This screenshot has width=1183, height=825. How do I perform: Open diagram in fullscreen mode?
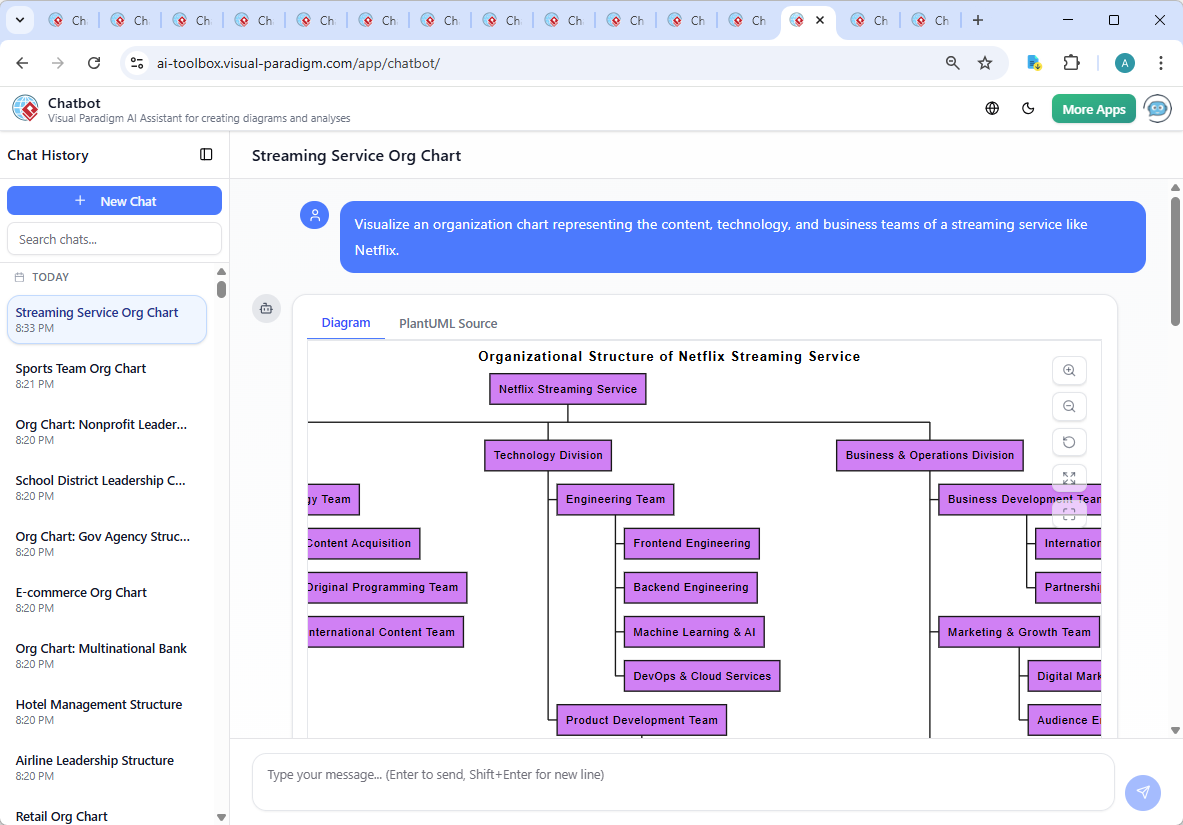point(1069,514)
